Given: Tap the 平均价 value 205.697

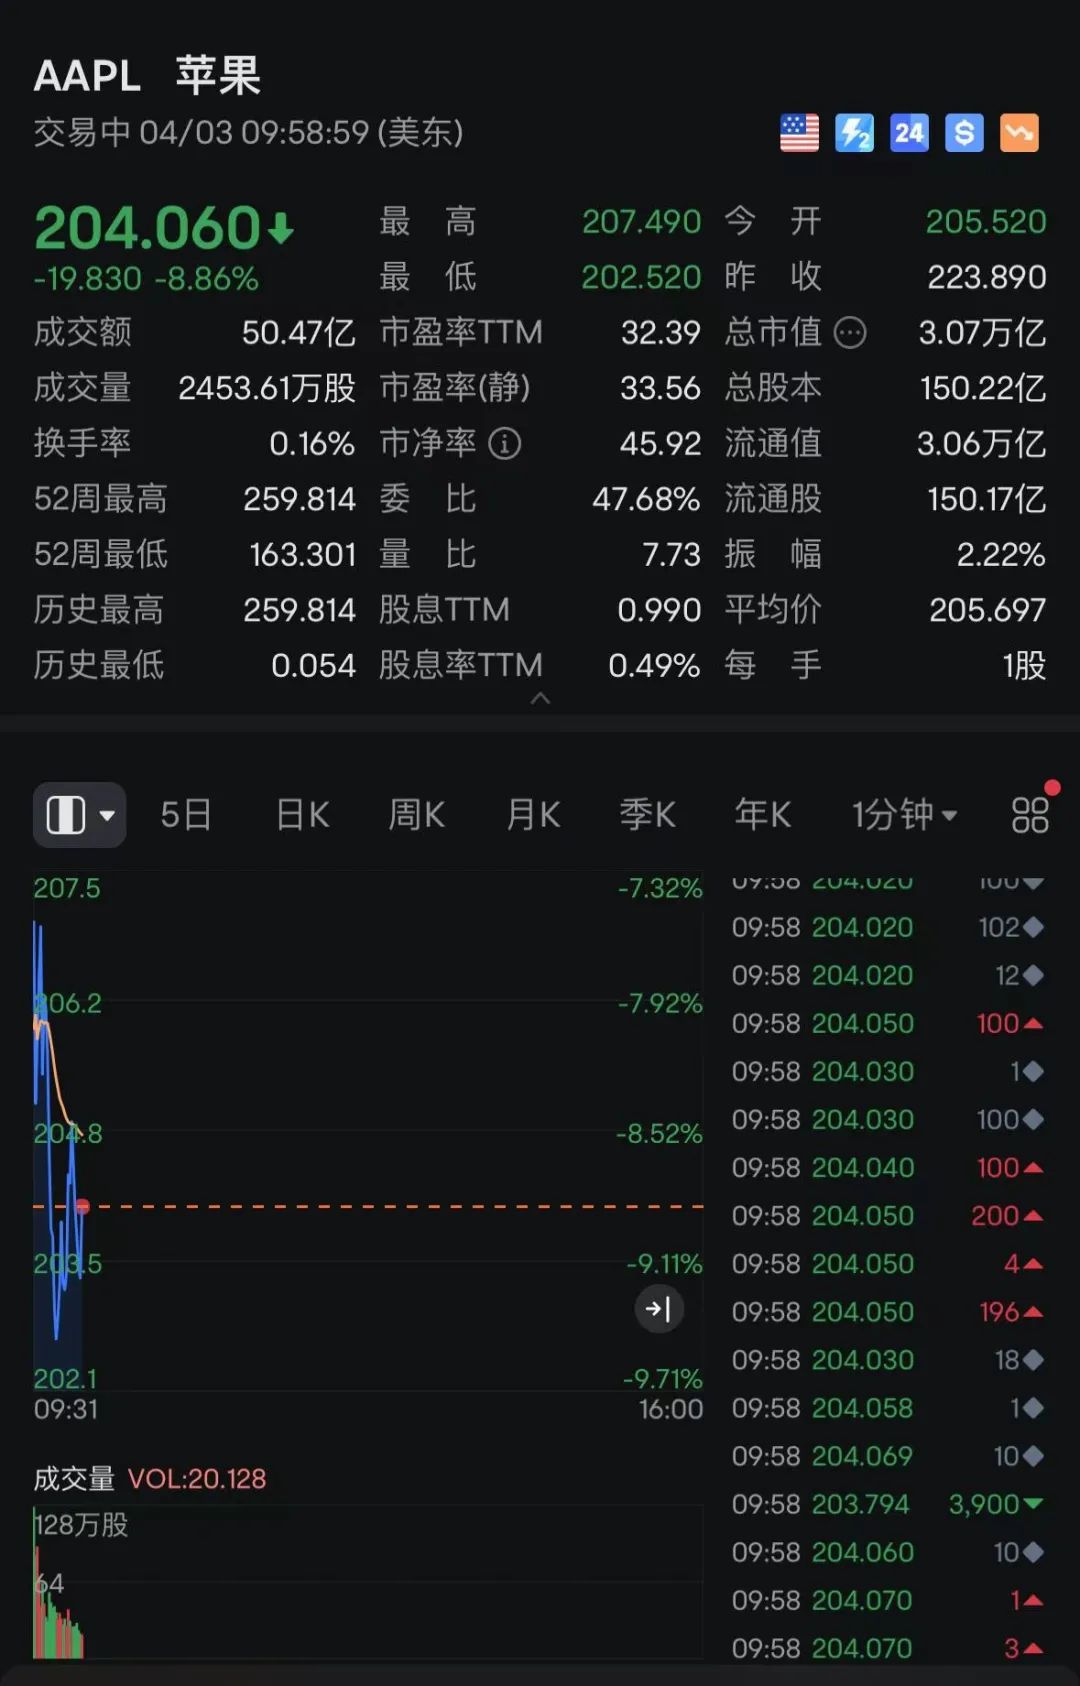Looking at the screenshot, I should (987, 610).
